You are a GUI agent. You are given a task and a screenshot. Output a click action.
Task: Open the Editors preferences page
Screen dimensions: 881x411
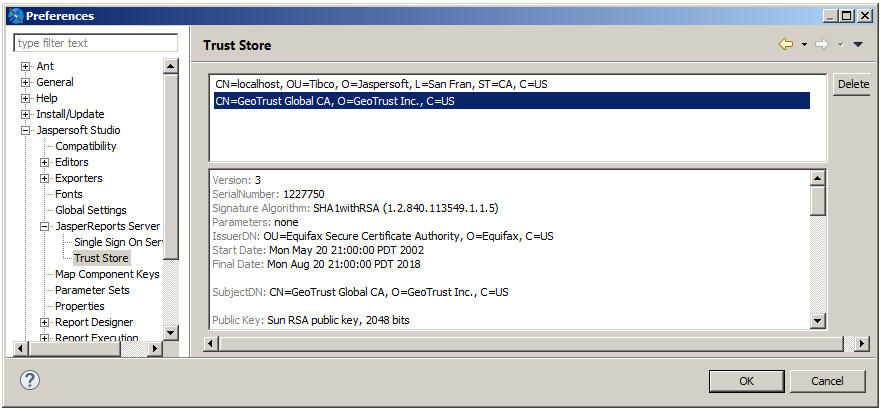[x=72, y=162]
